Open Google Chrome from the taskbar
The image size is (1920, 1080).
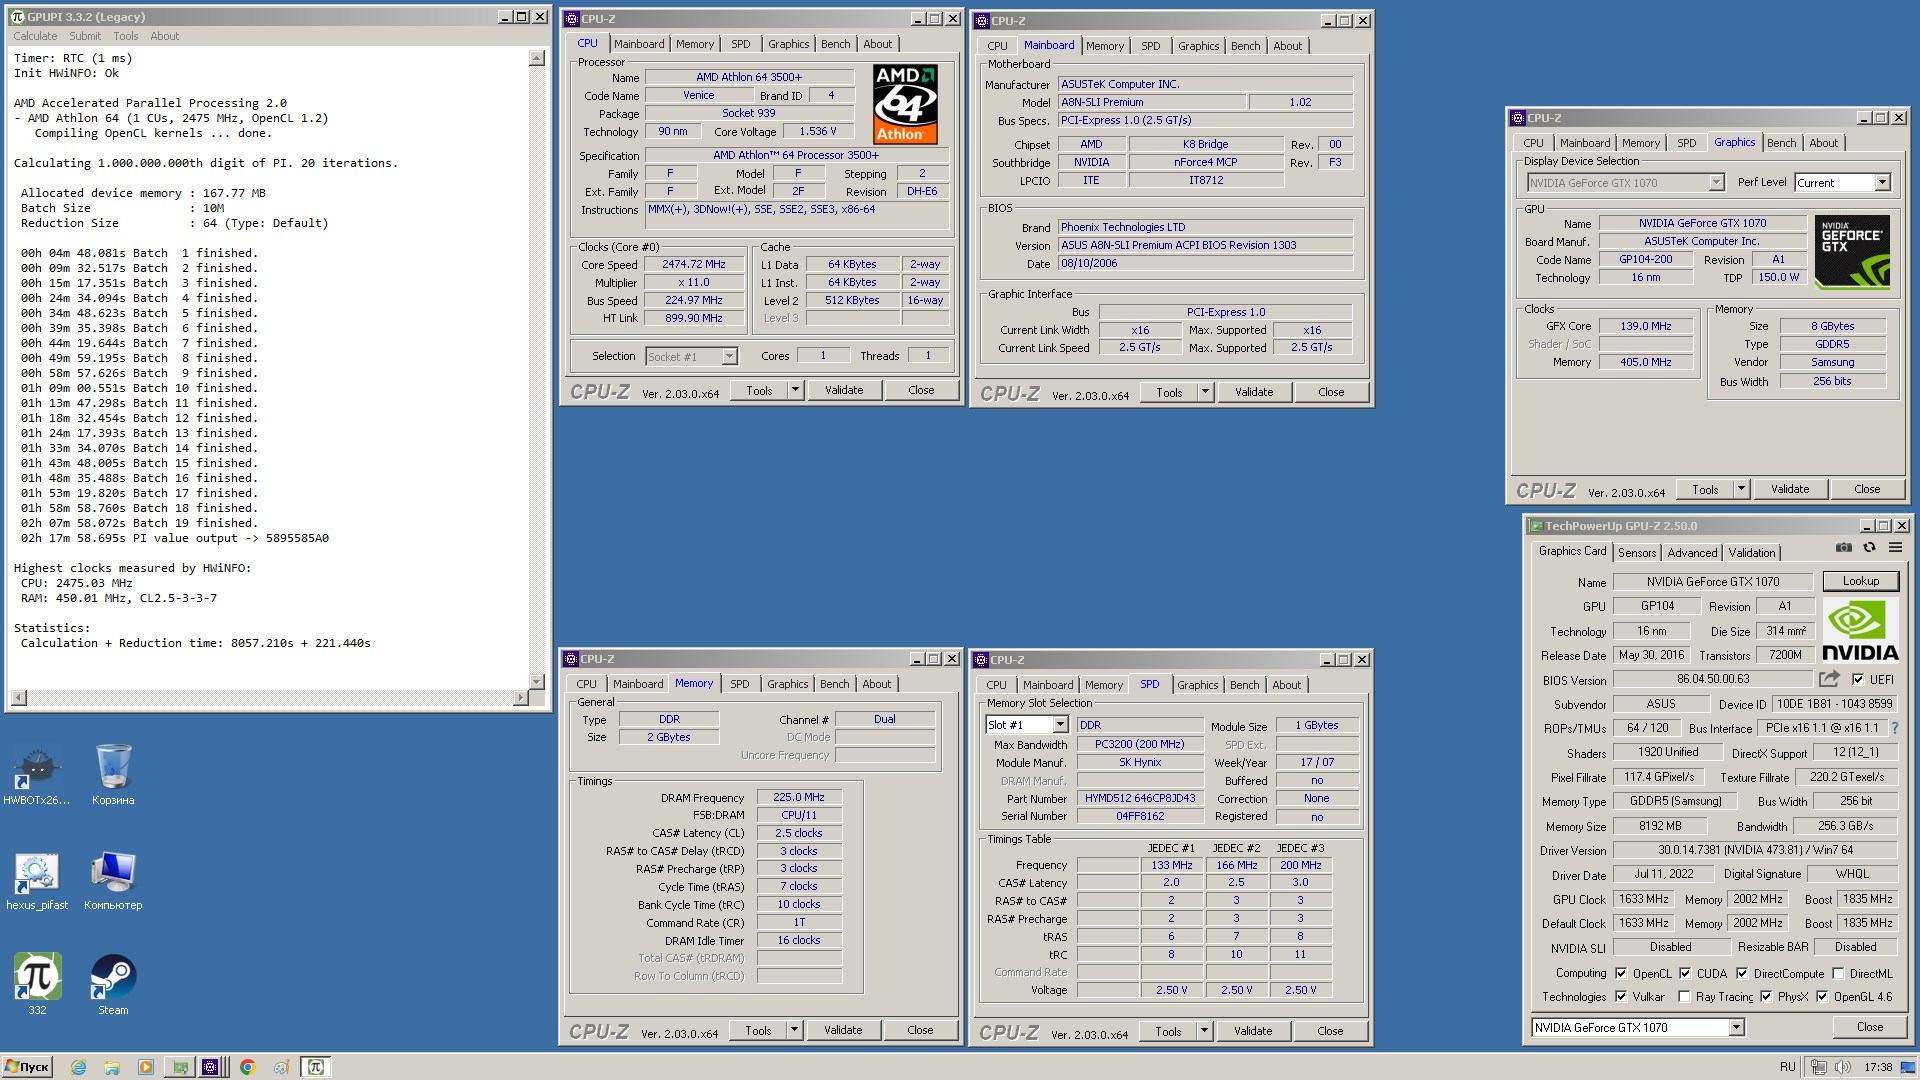(248, 1067)
